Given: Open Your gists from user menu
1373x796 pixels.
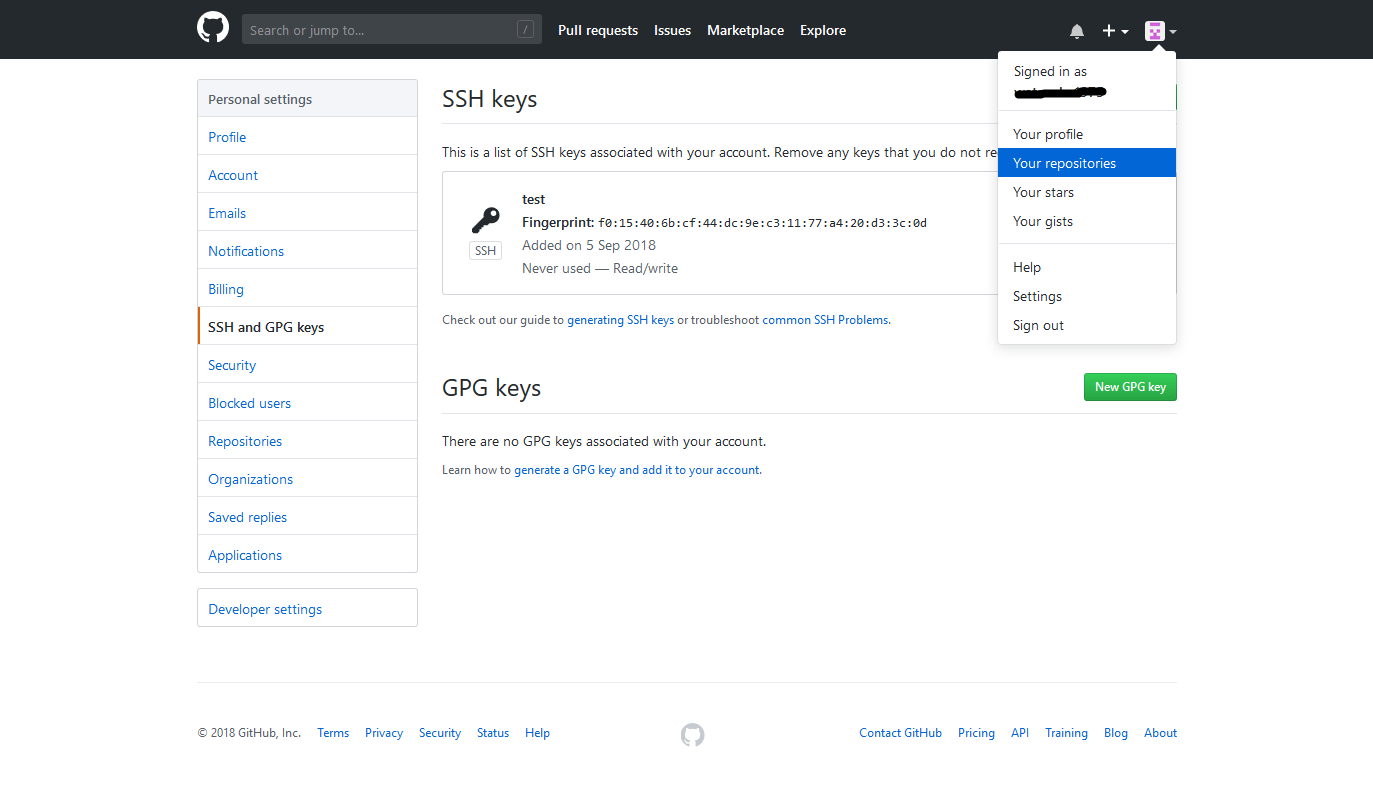Looking at the screenshot, I should 1042,221.
